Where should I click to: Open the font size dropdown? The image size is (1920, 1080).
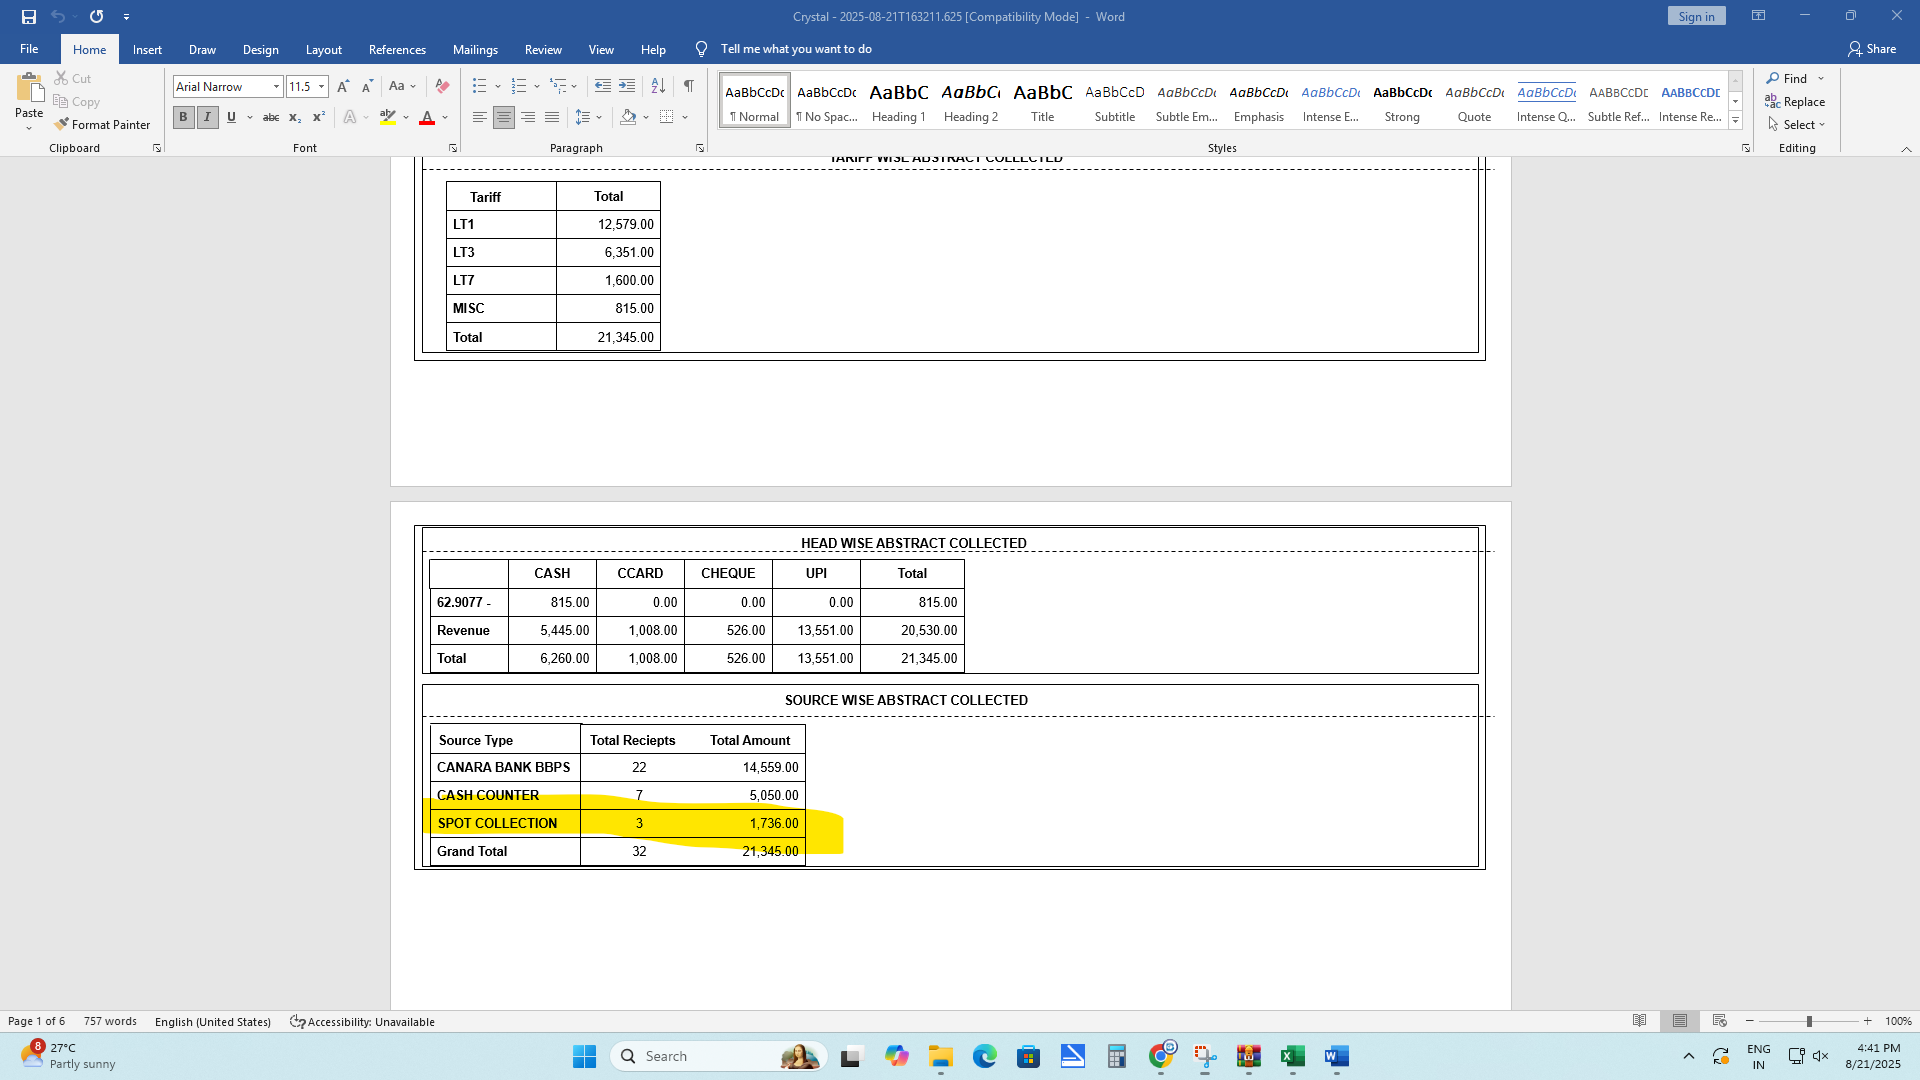tap(321, 87)
